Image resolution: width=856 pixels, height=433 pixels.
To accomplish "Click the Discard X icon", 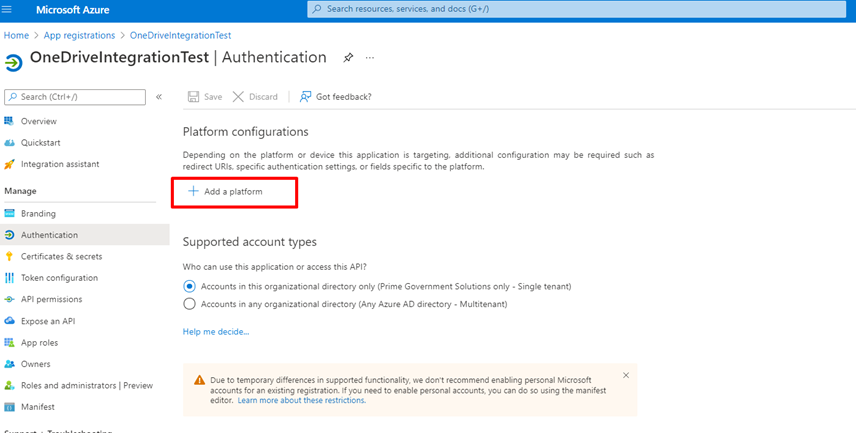I will [x=238, y=97].
